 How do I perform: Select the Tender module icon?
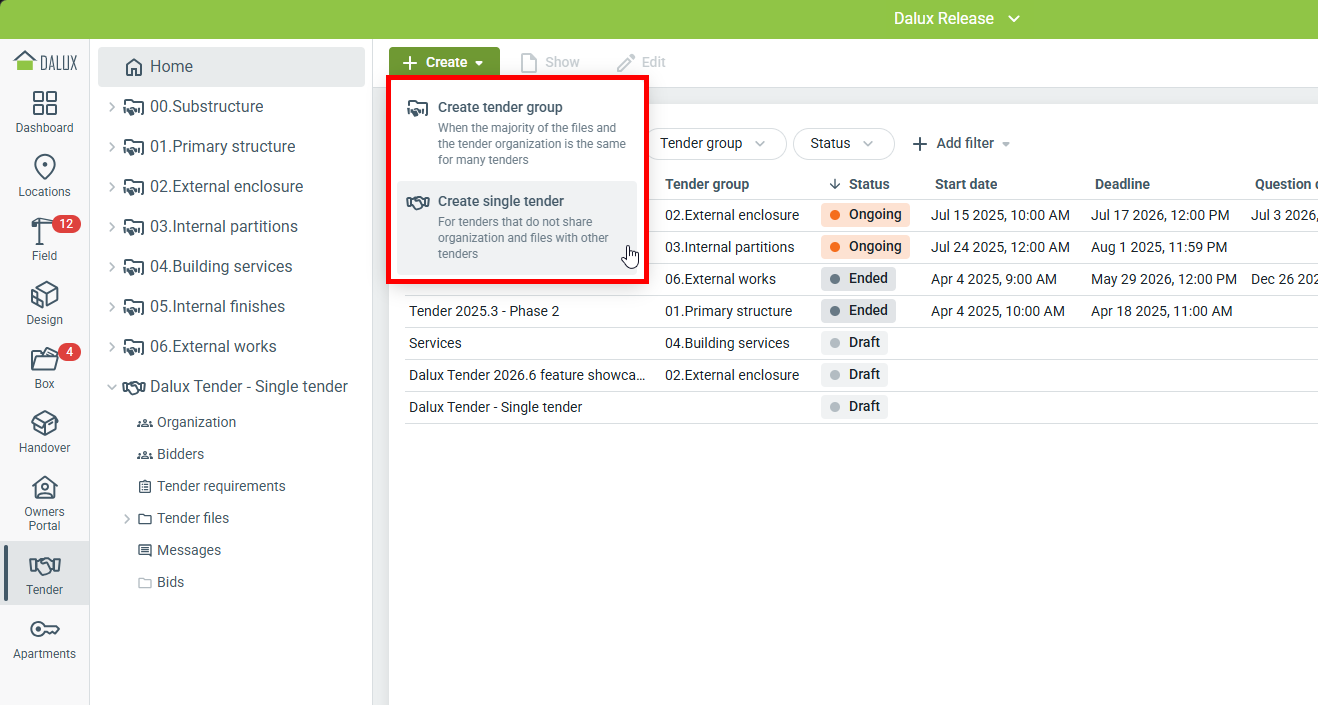point(44,566)
